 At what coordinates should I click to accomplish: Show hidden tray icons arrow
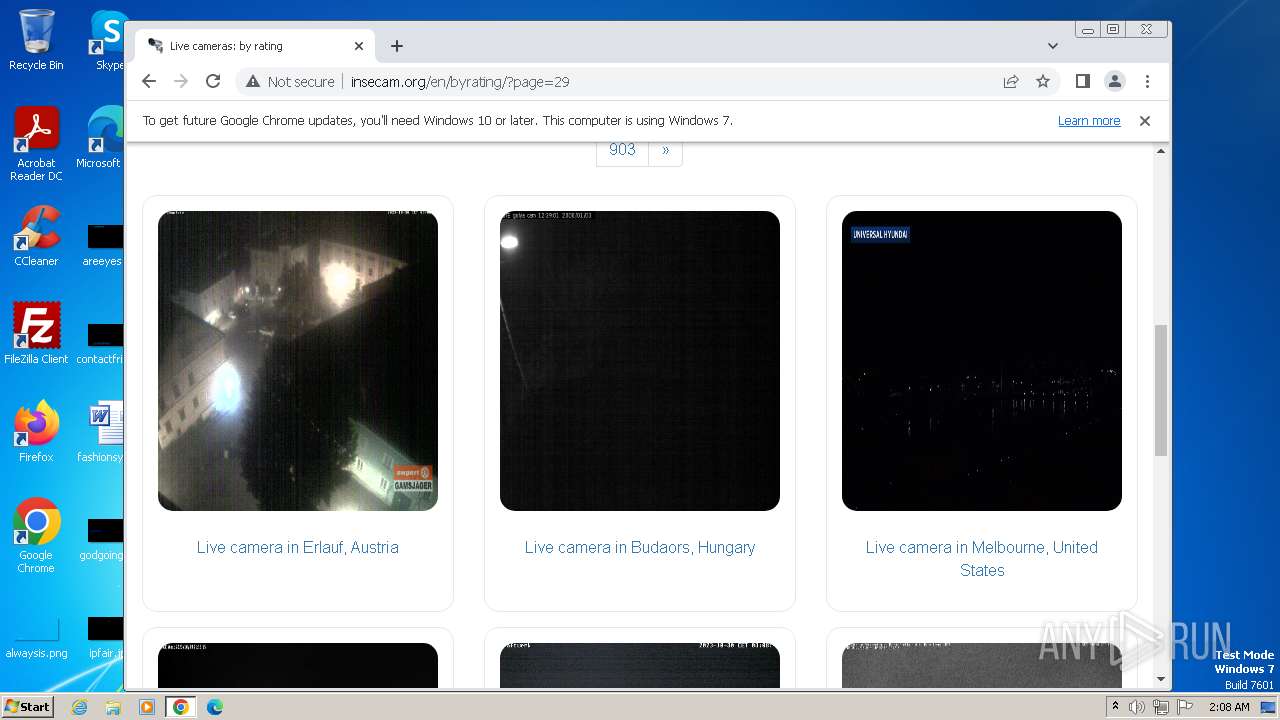1115,707
